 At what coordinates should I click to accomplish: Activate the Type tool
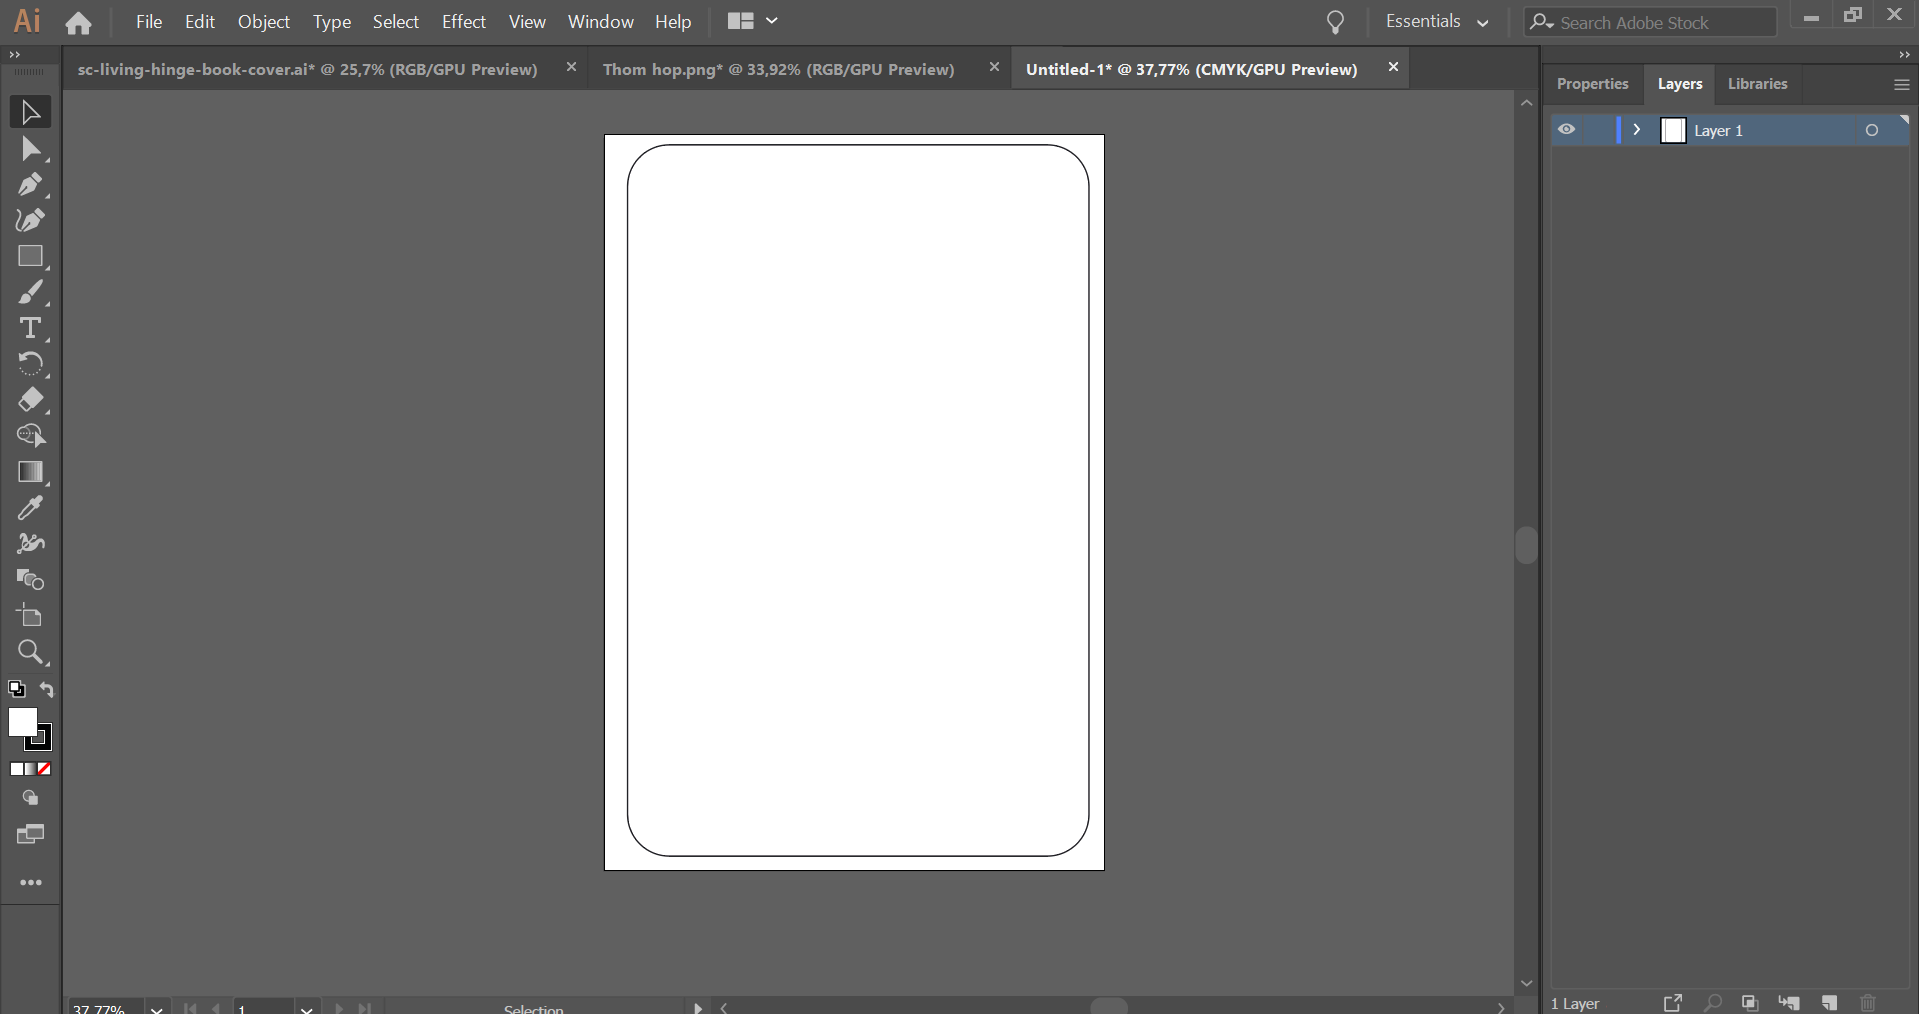tap(30, 328)
